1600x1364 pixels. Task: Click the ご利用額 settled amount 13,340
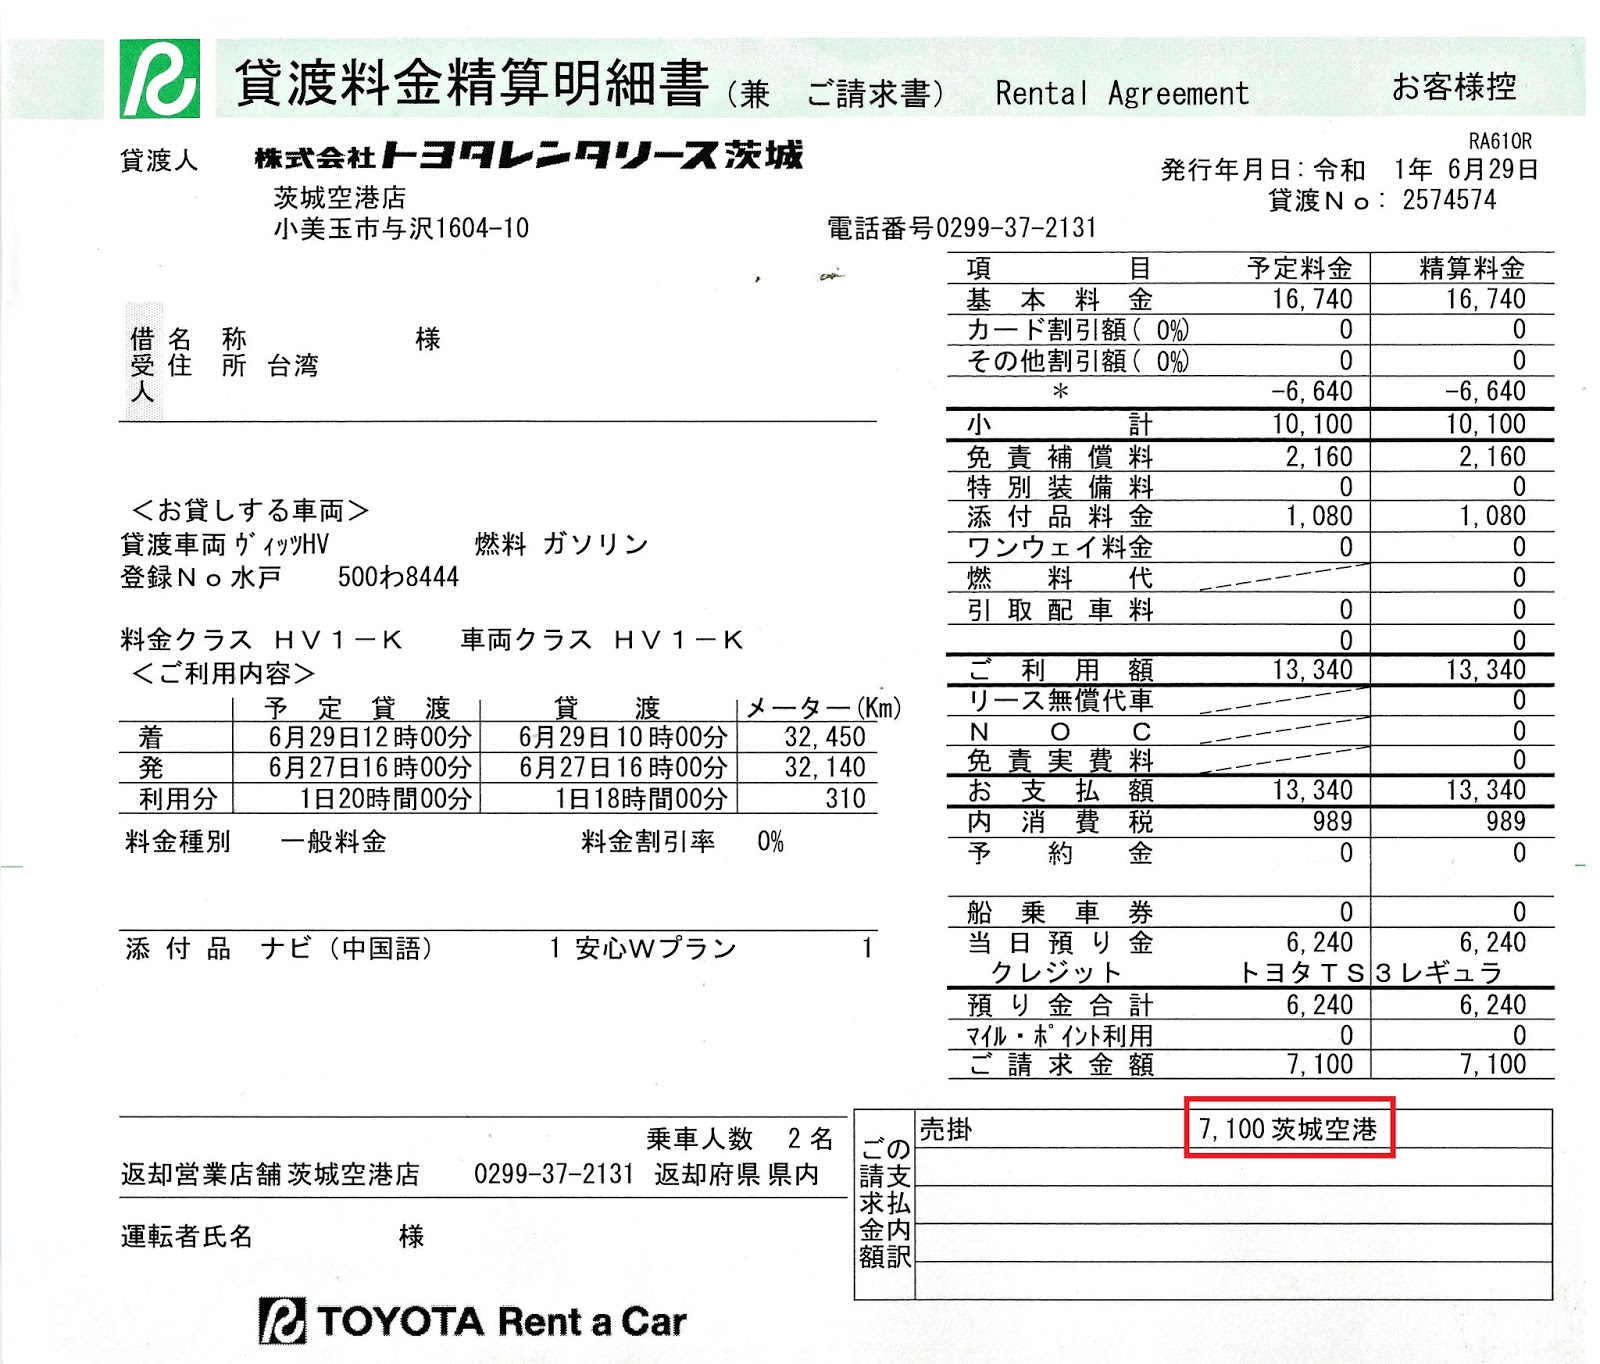(x=1485, y=670)
